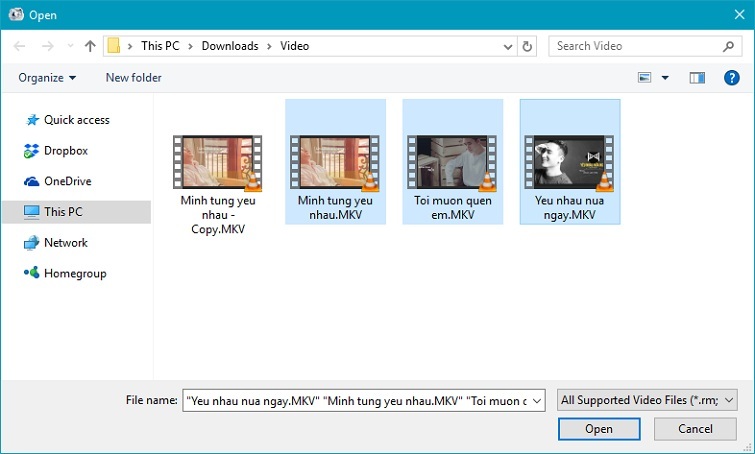
Task: Open the recent locations dropdown arrow
Action: click(x=70, y=46)
